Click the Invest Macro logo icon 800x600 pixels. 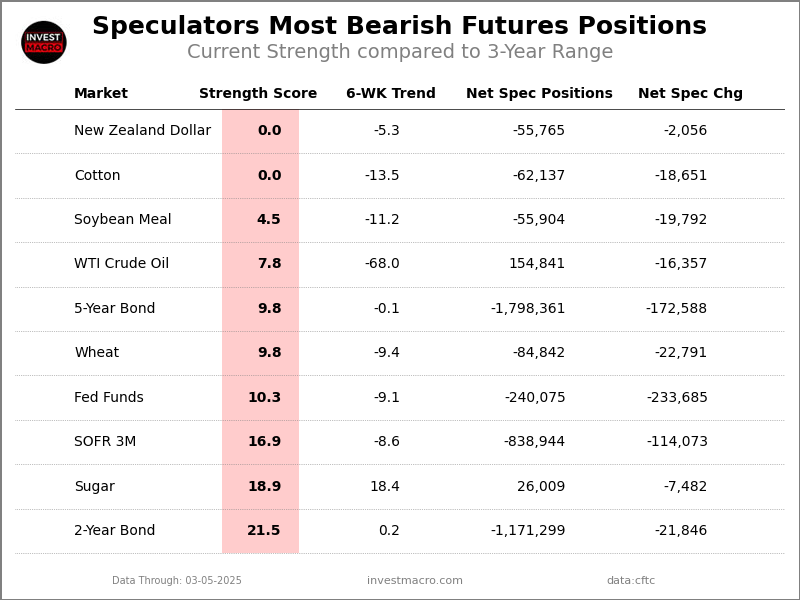point(44,42)
